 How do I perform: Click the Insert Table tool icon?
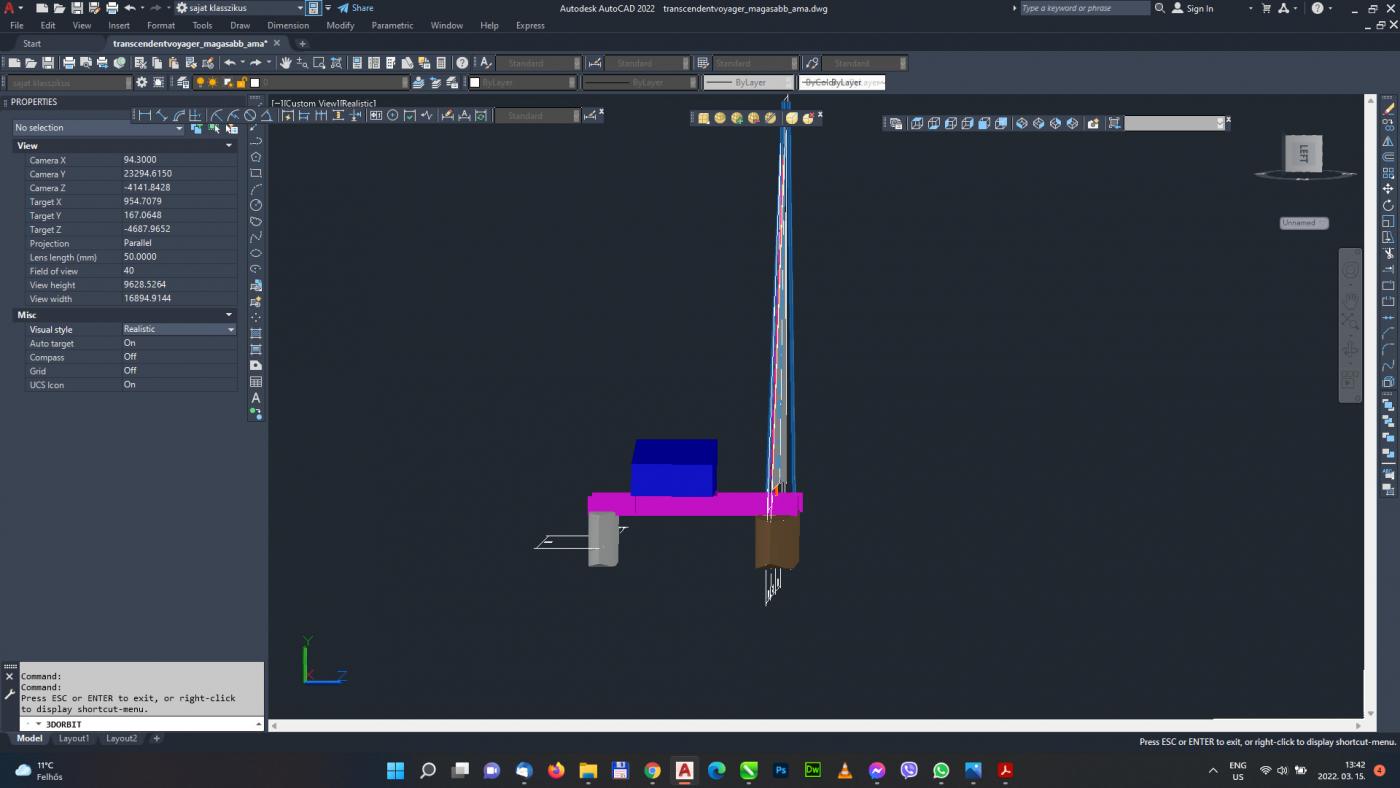click(256, 382)
